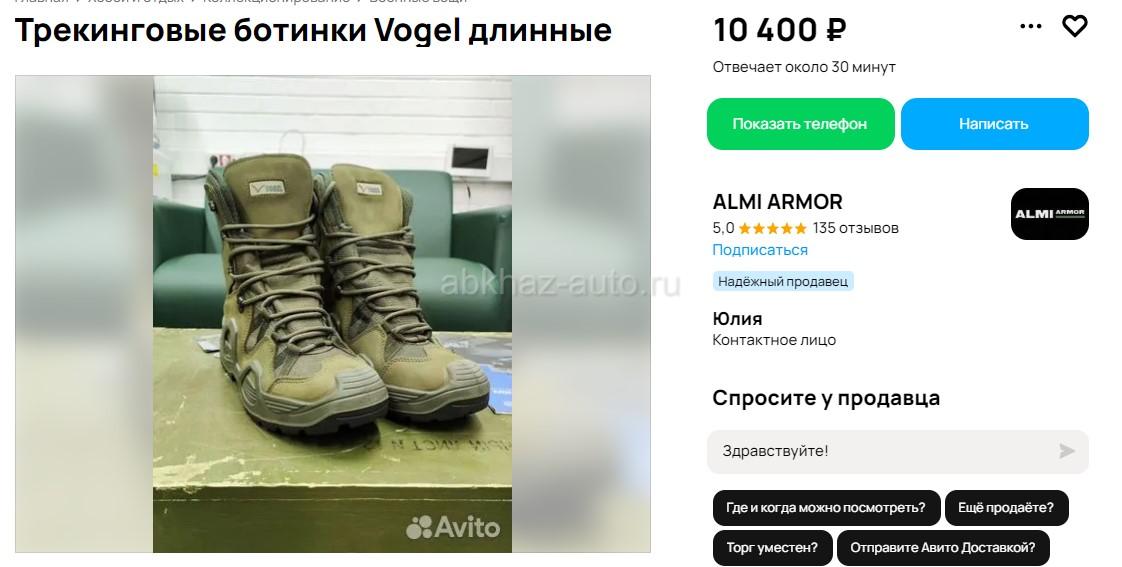Add listing to favorites with heart icon
The height and width of the screenshot is (567, 1122).
pos(1074,26)
